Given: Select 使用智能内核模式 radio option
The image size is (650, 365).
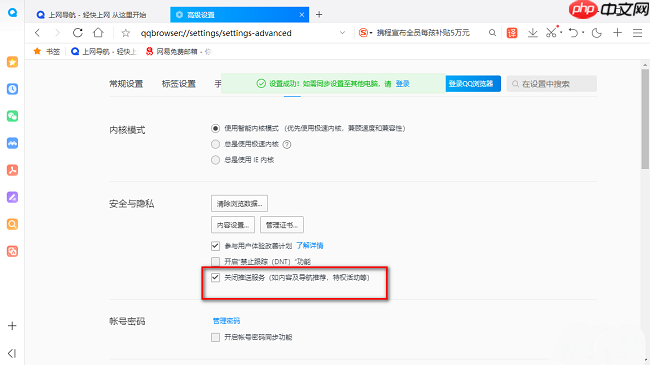Looking at the screenshot, I should tap(215, 128).
